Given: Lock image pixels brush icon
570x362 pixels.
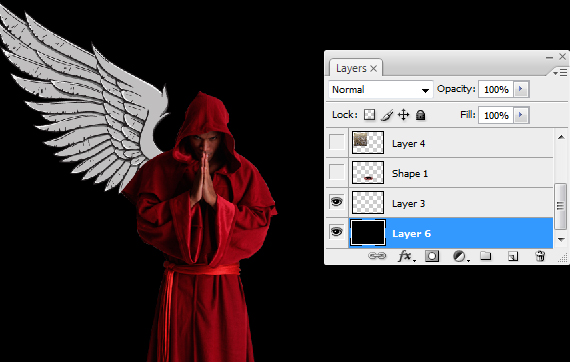Looking at the screenshot, I should point(387,115).
